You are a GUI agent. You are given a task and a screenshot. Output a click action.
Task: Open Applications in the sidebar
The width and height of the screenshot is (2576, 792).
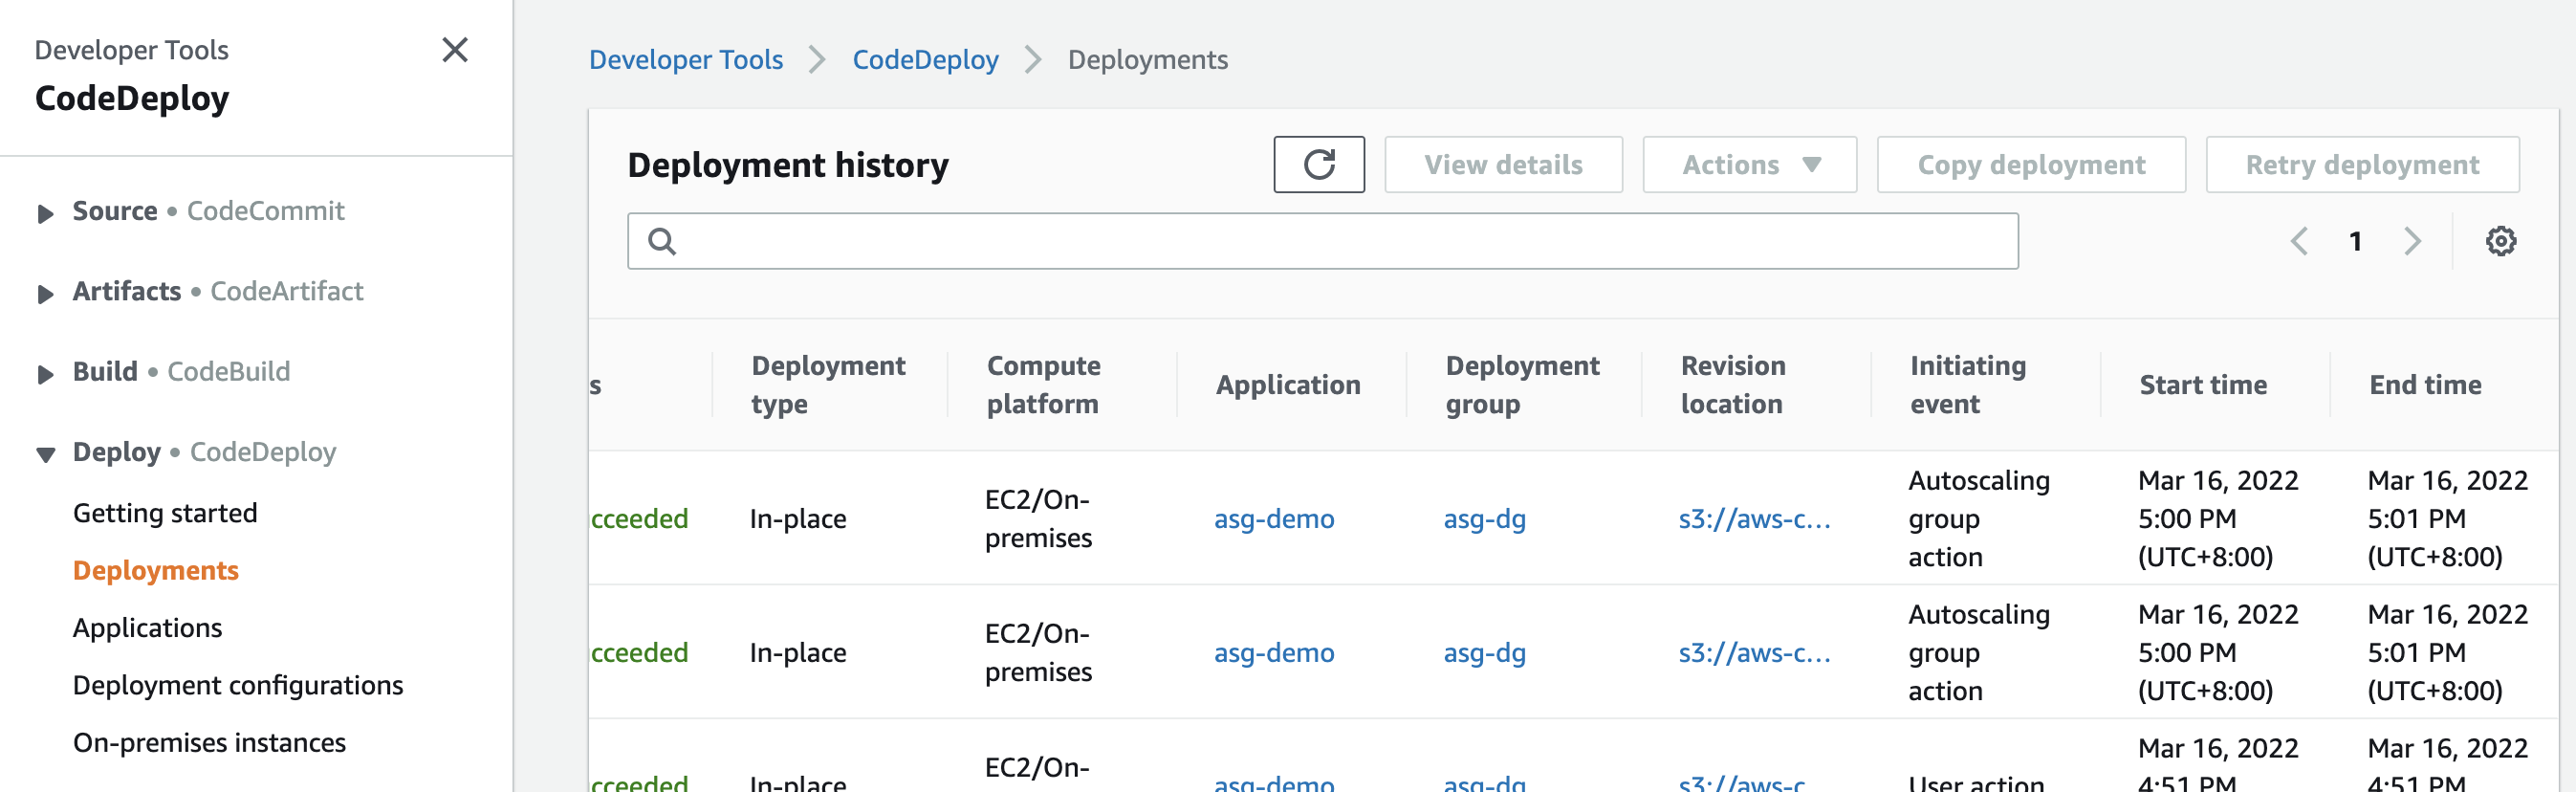pos(147,628)
